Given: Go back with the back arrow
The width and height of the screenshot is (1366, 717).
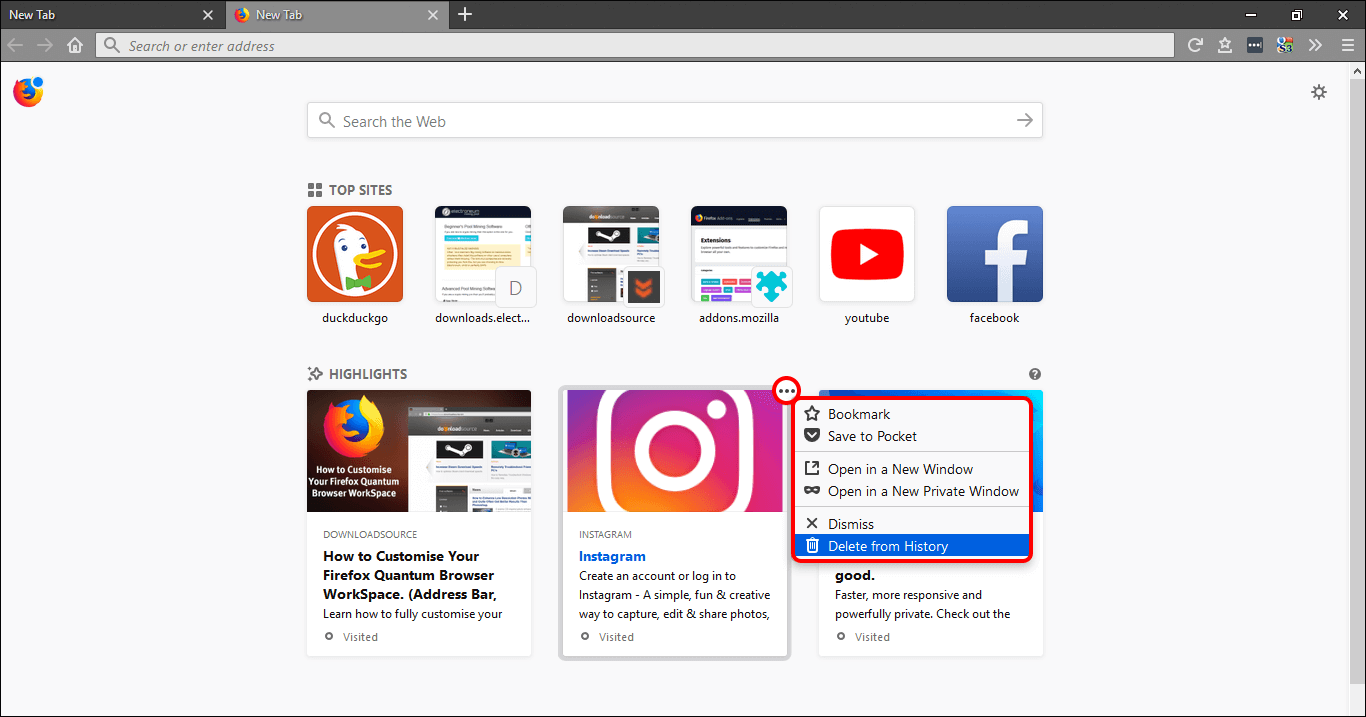Looking at the screenshot, I should click(x=15, y=45).
